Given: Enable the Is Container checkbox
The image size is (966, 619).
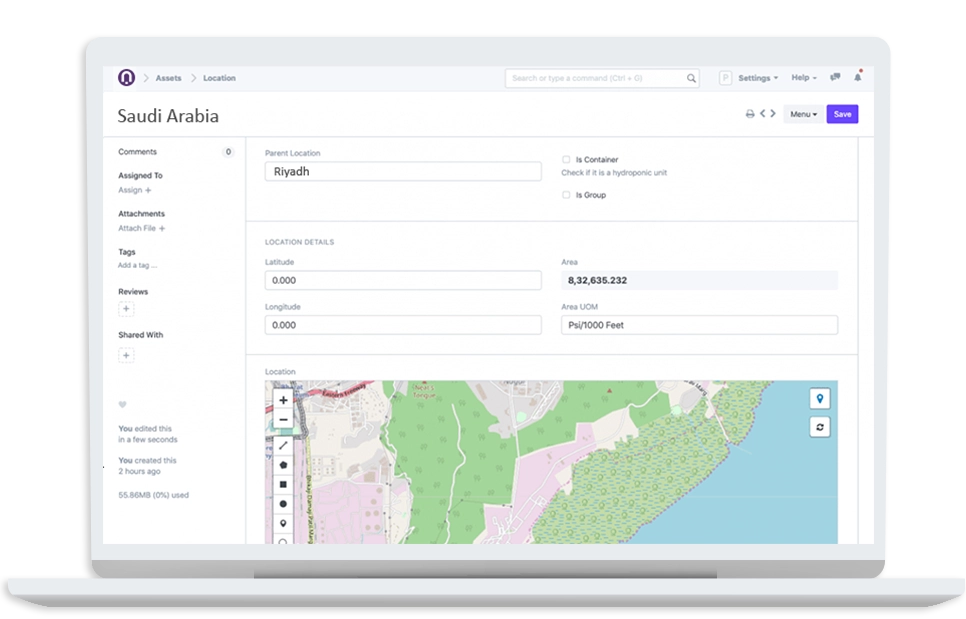Looking at the screenshot, I should coord(566,160).
